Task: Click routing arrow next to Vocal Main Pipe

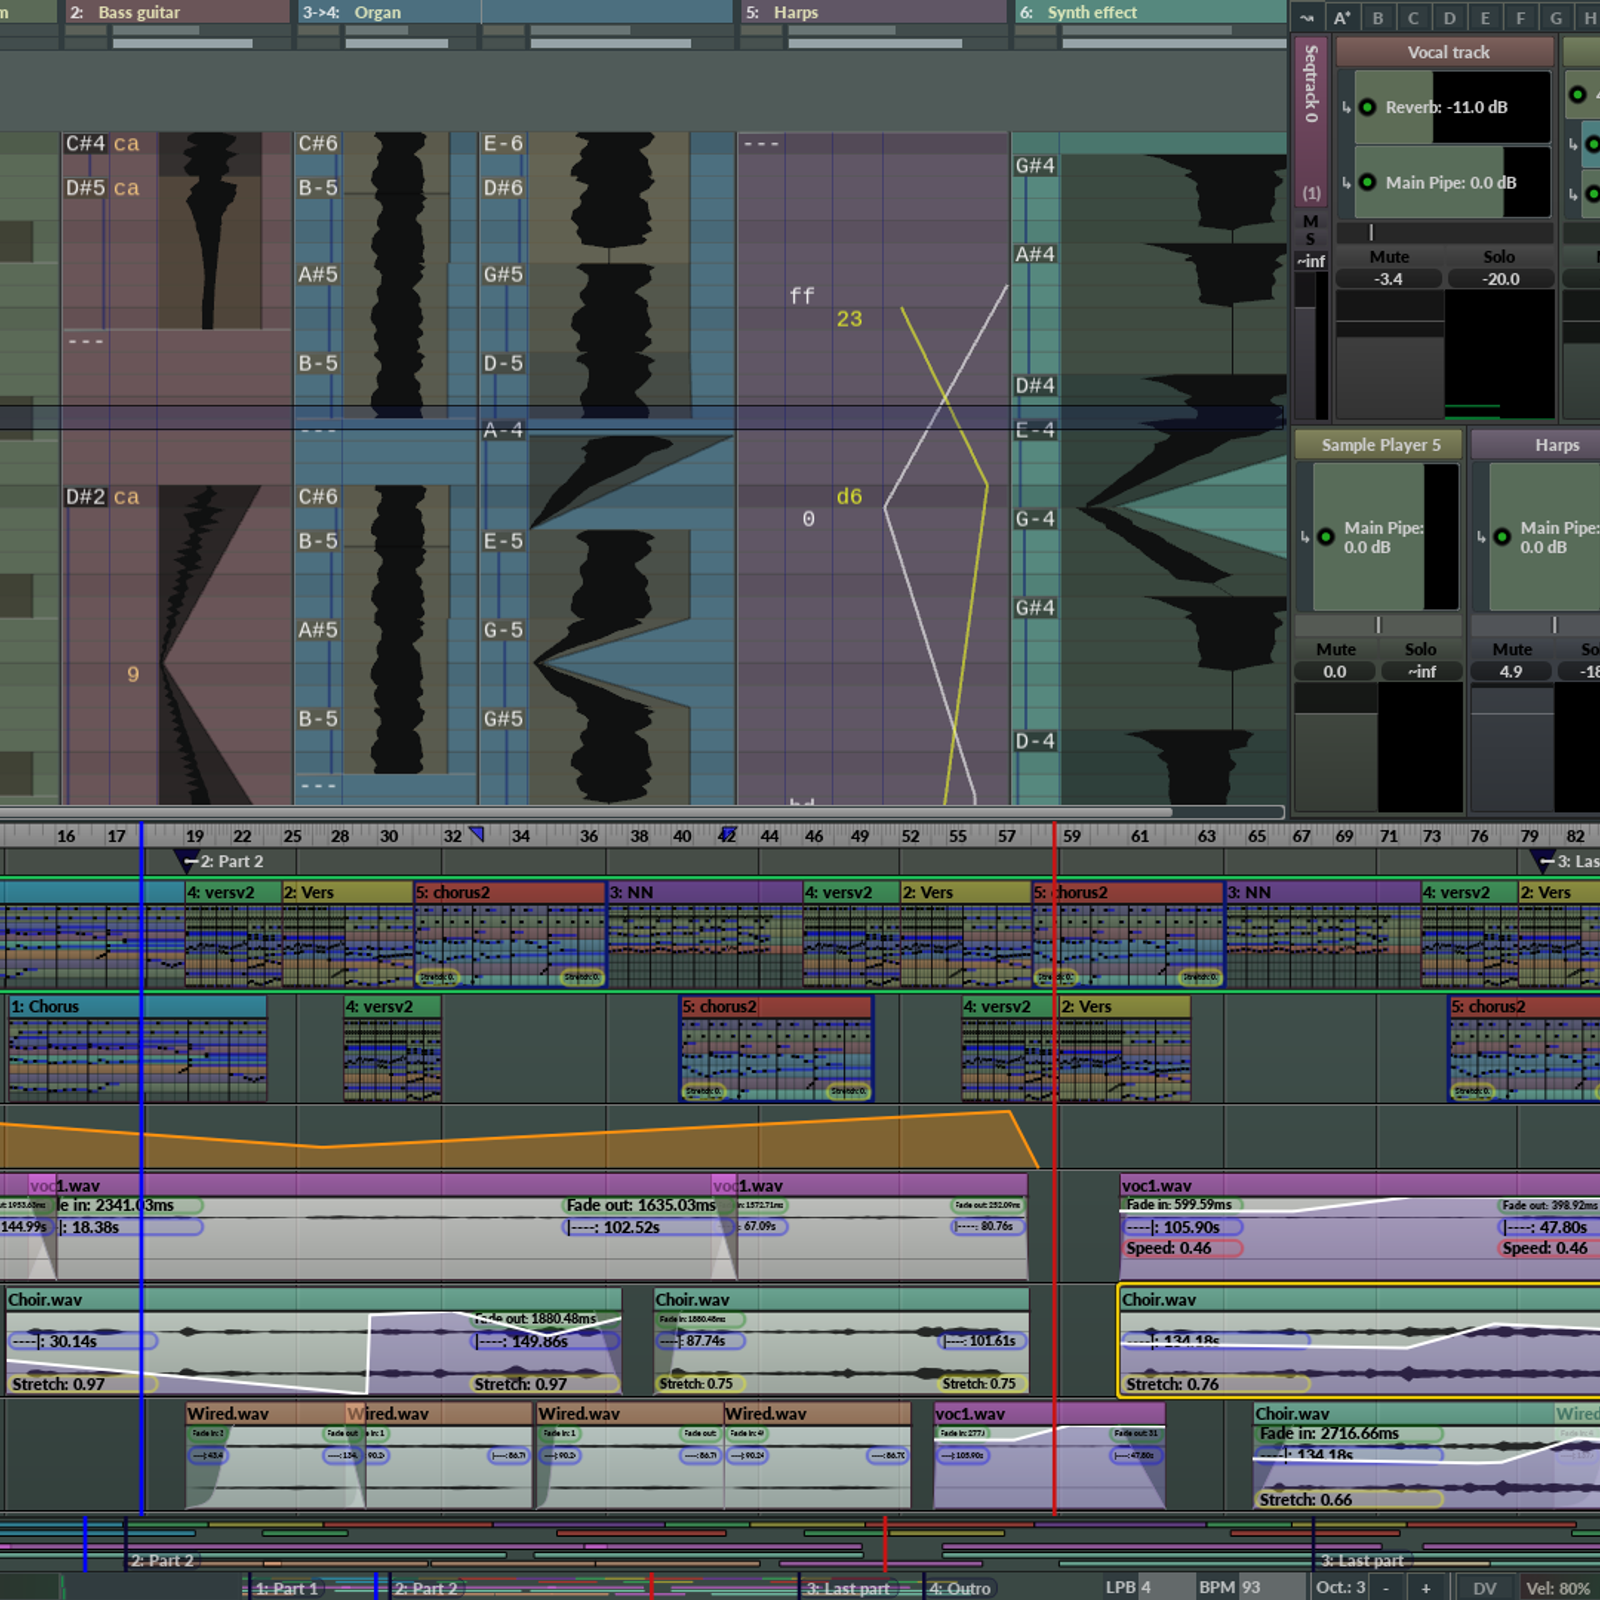Action: click(1346, 183)
